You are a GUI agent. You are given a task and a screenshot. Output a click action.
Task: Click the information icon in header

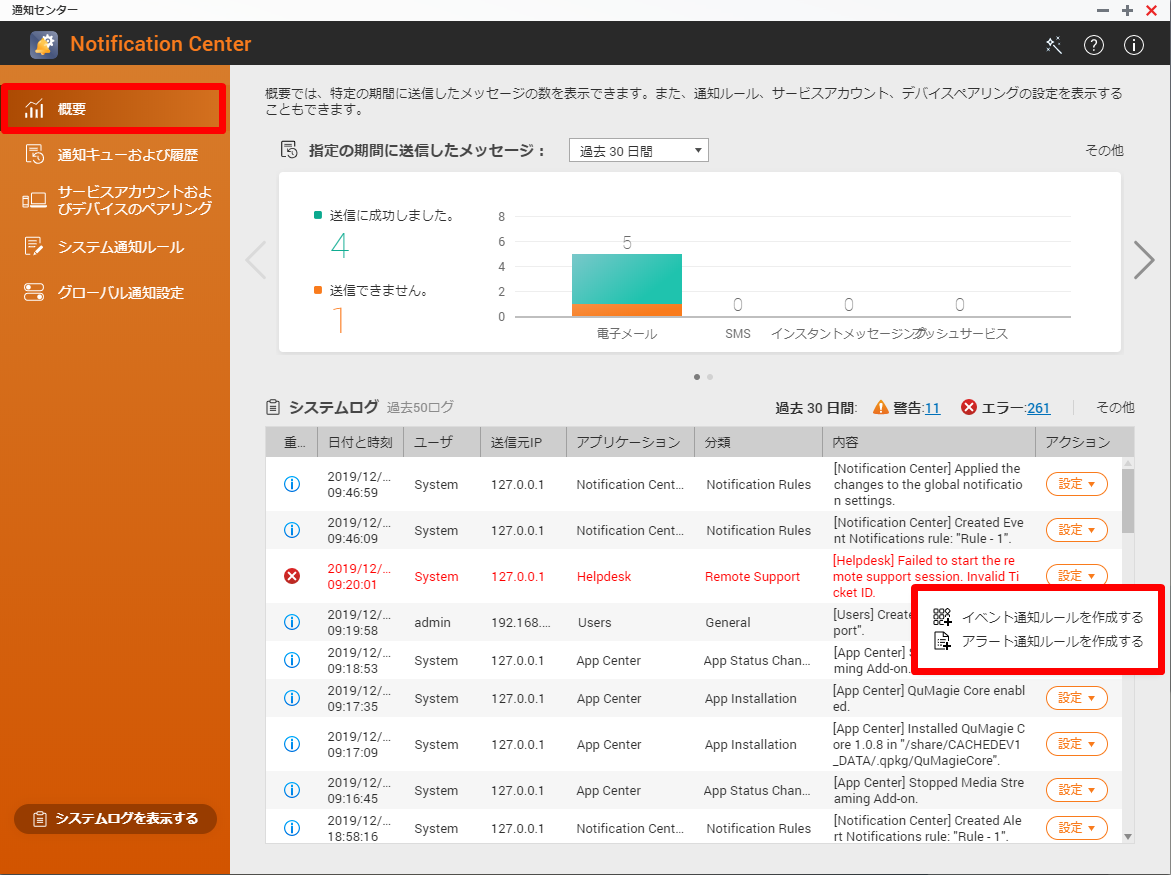(x=1133, y=45)
